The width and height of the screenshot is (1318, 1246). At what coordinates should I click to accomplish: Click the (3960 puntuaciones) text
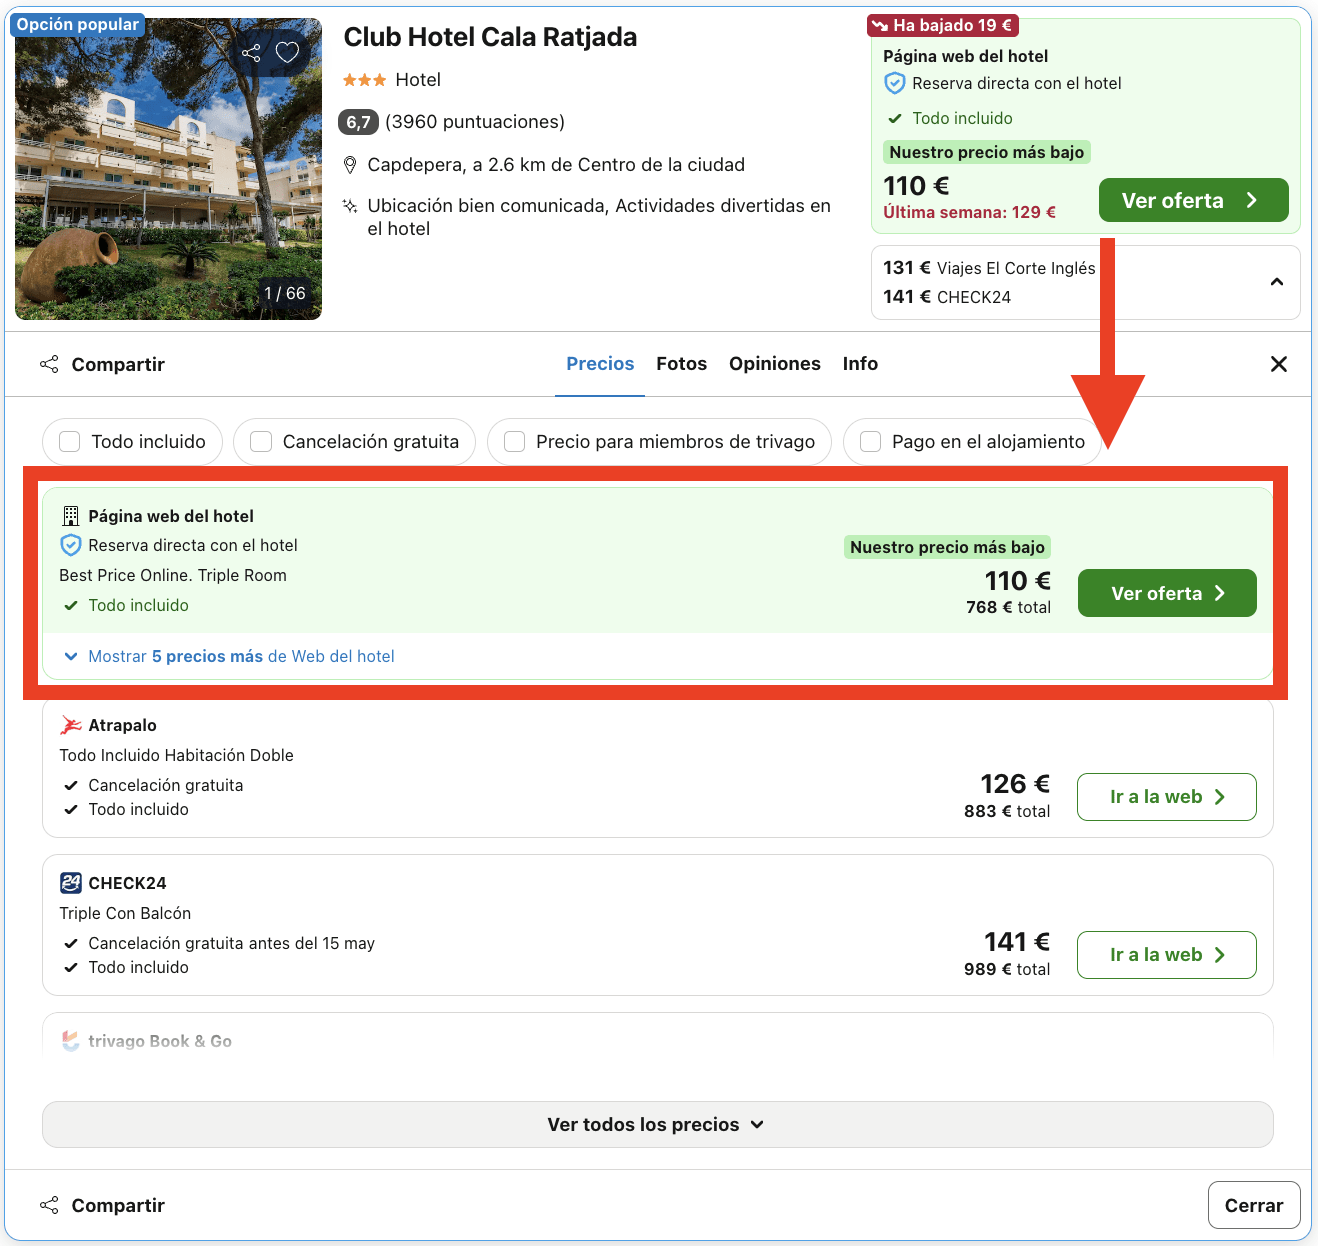(x=475, y=122)
